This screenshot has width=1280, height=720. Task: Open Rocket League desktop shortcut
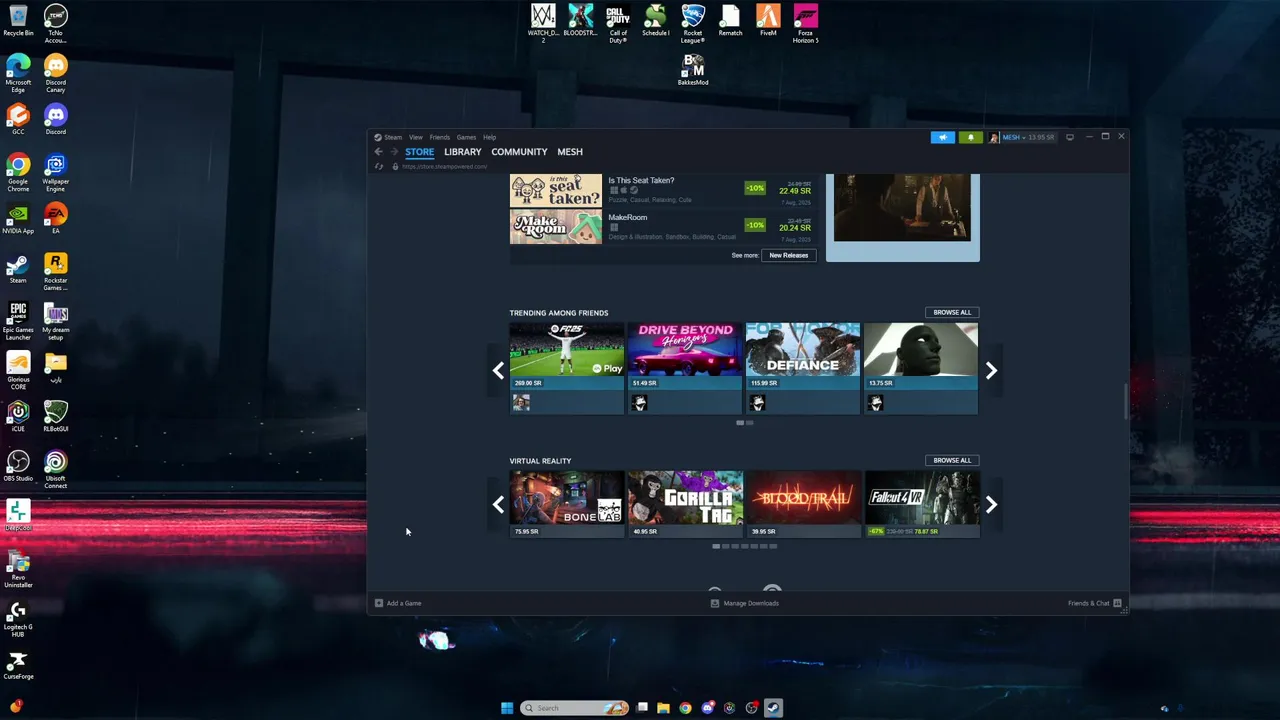coord(693,24)
